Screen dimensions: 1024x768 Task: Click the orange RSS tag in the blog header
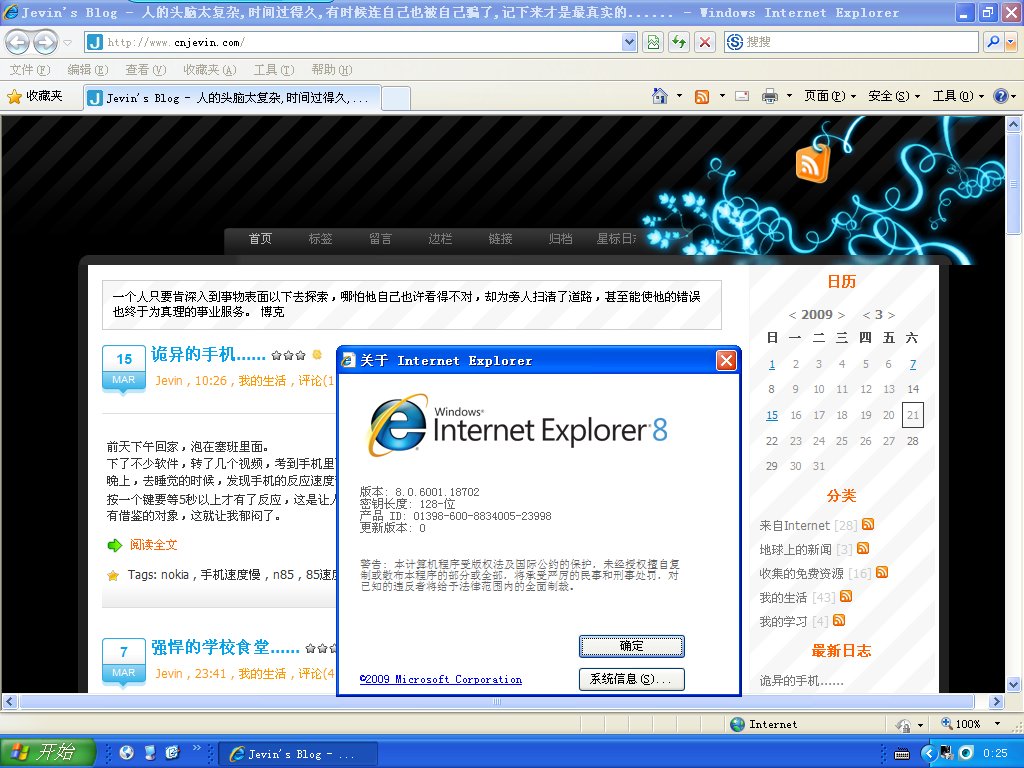coord(812,163)
